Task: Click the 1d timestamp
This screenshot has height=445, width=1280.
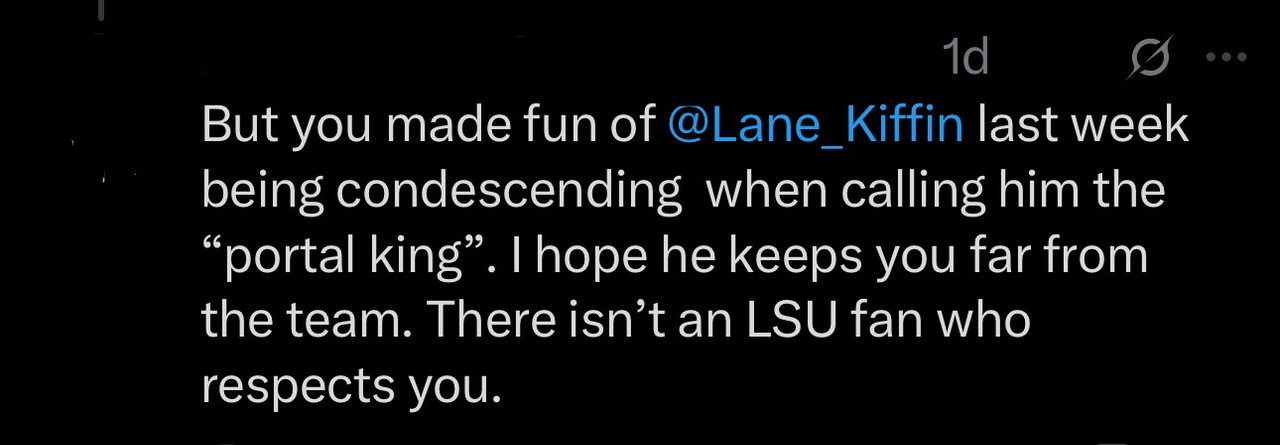Action: pyautogui.click(x=966, y=61)
